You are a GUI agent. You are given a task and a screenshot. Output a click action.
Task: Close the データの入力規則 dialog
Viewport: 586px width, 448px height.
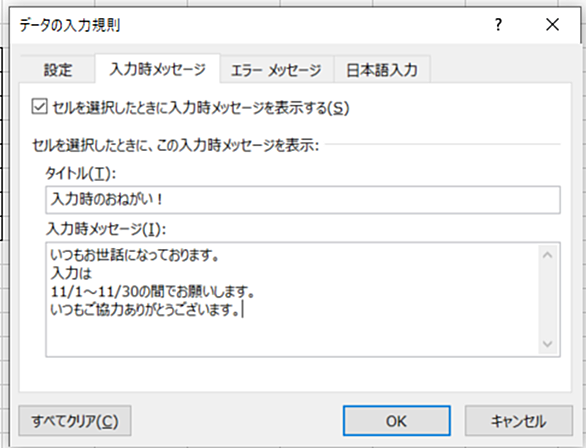pyautogui.click(x=552, y=25)
